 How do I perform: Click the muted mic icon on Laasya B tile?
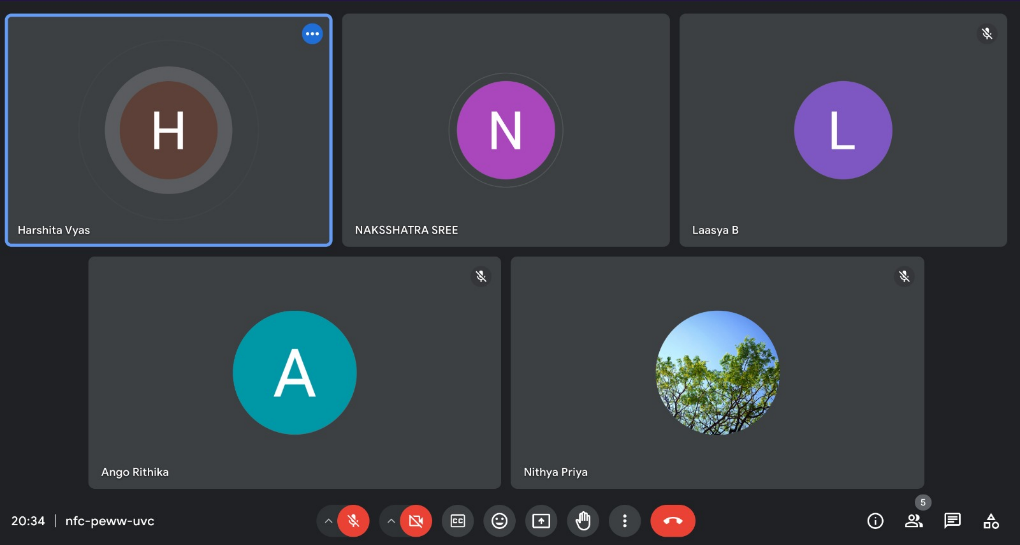tap(987, 34)
